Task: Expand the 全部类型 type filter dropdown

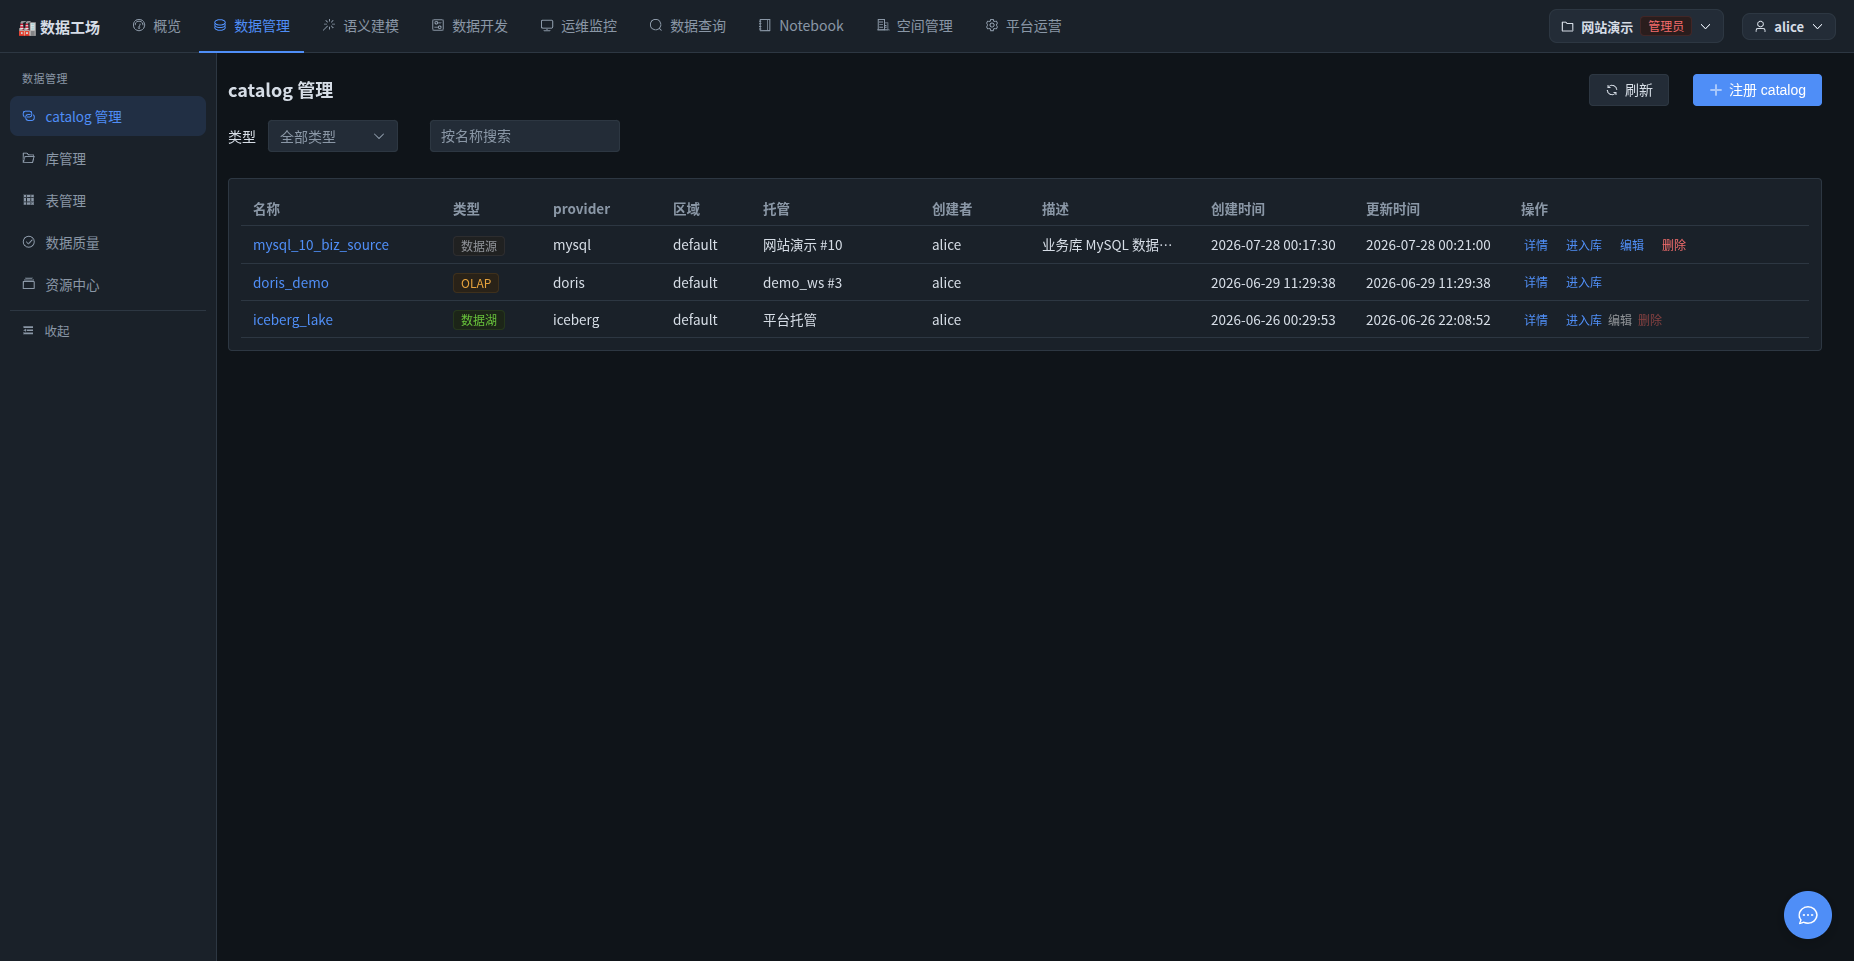Action: pyautogui.click(x=333, y=136)
